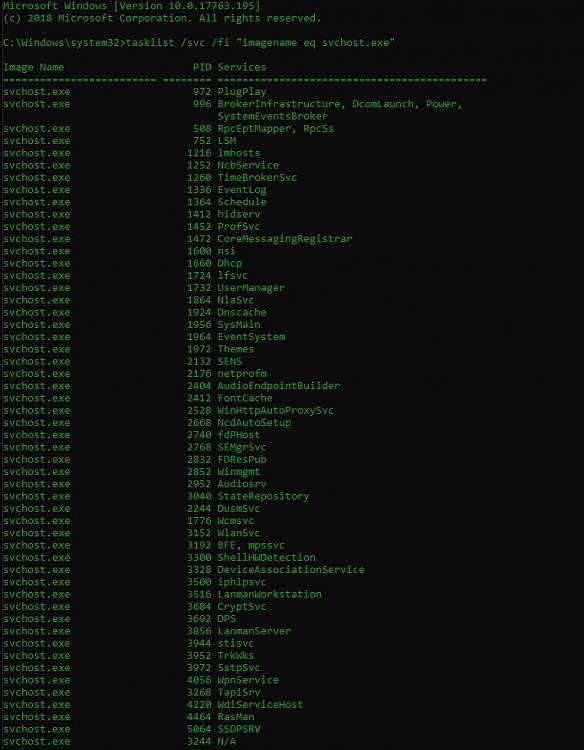Select the DeviceAssociationService entry
This screenshot has height=750, width=584.
click(x=291, y=570)
